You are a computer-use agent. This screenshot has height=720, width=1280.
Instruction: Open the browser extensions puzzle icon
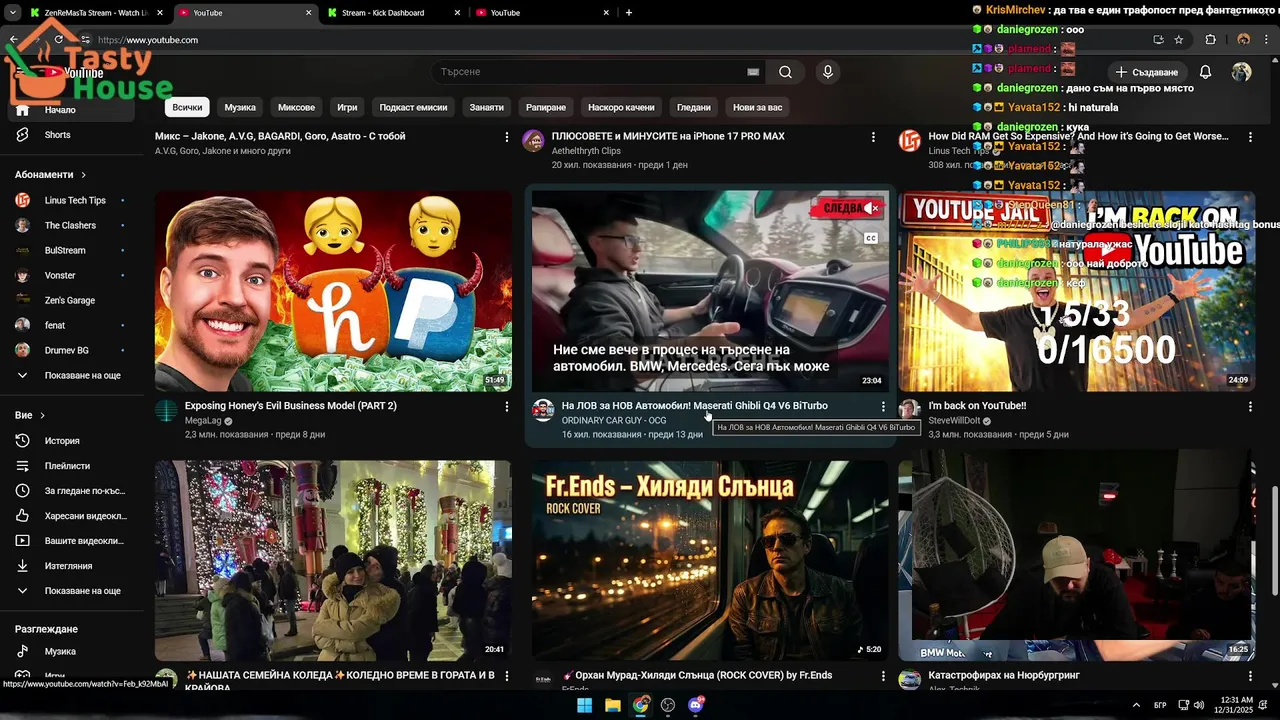tap(1210, 40)
